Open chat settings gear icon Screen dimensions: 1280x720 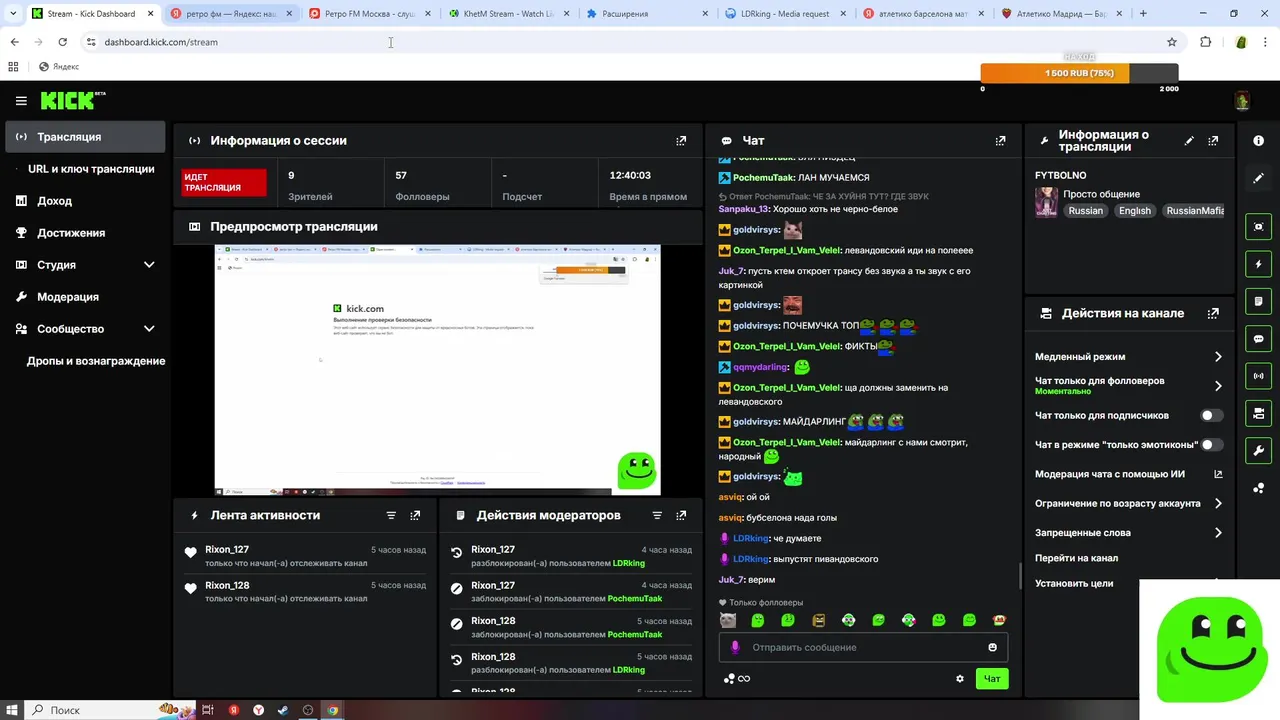point(960,678)
